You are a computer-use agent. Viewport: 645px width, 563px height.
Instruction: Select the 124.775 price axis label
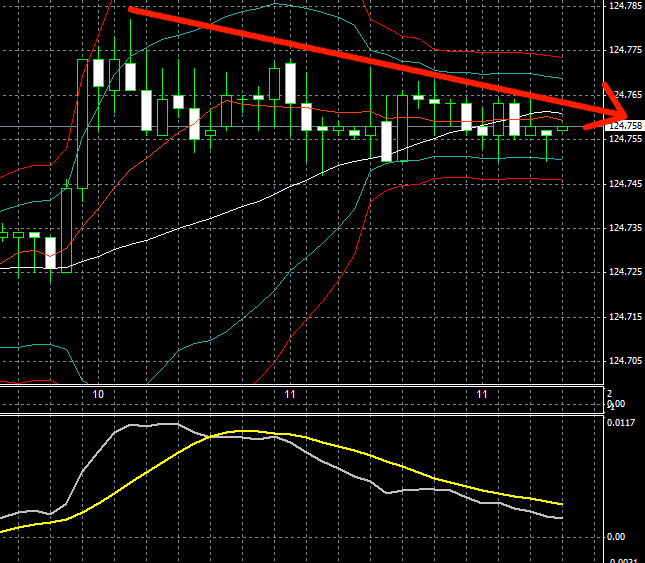(625, 50)
